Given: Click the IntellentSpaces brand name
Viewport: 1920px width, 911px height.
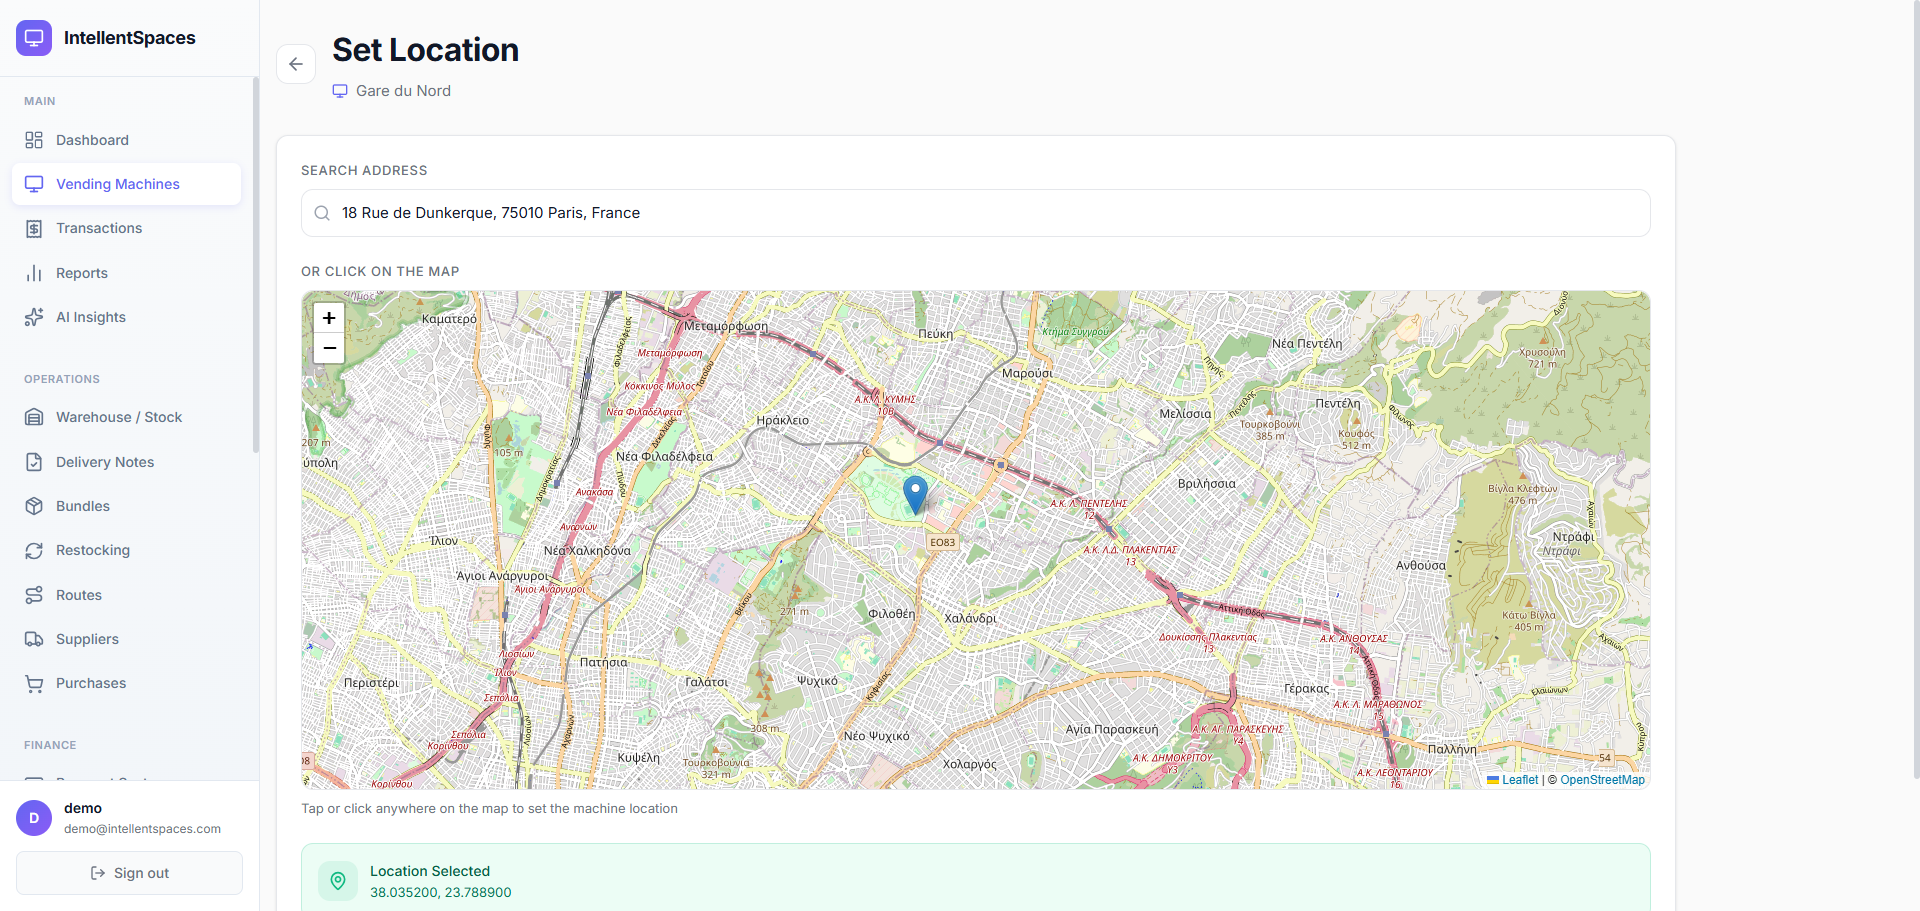Looking at the screenshot, I should coord(130,38).
